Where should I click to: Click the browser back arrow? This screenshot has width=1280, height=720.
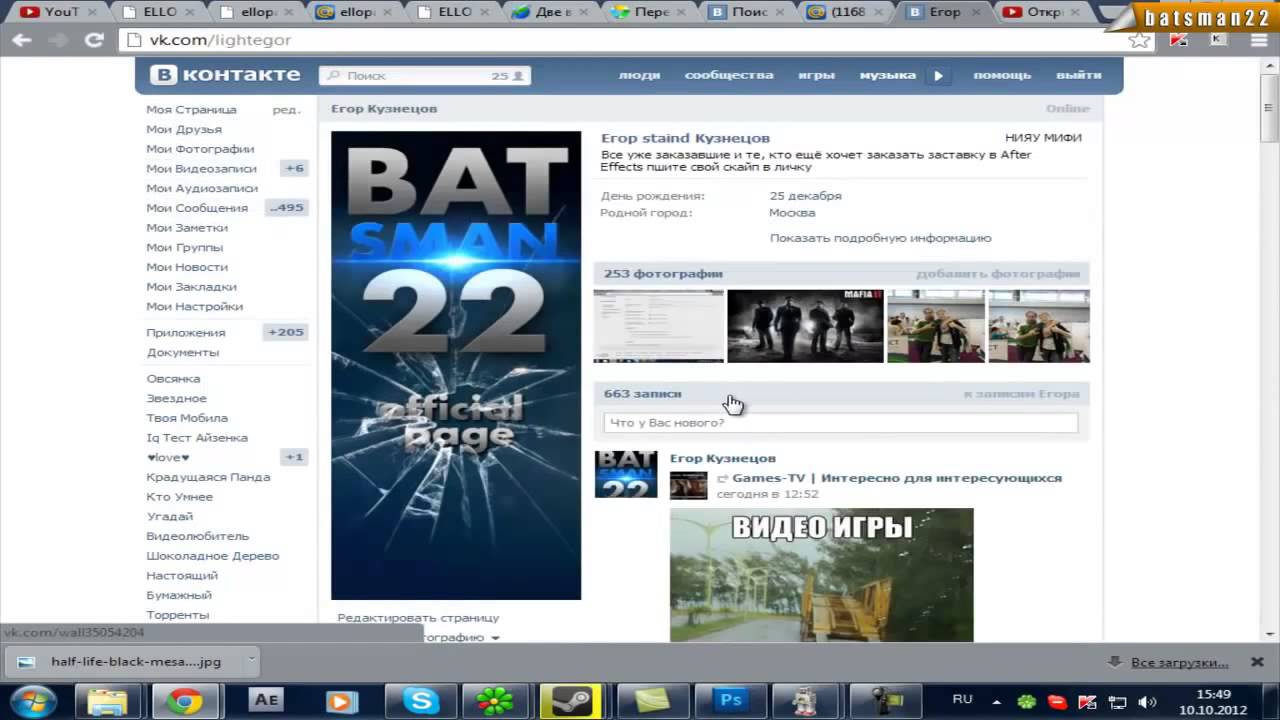pyautogui.click(x=22, y=40)
